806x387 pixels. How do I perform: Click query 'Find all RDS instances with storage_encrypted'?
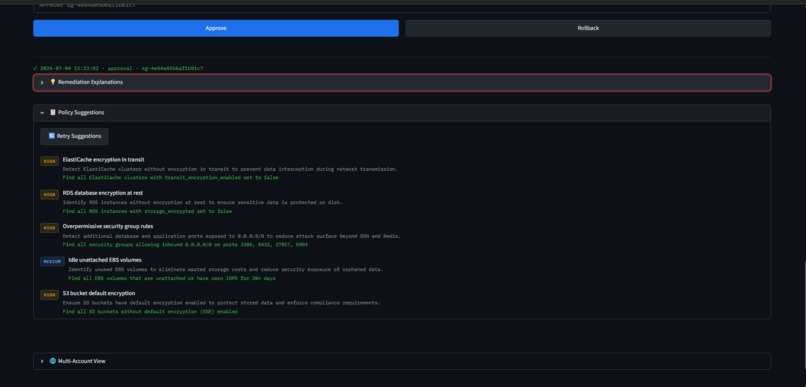147,211
